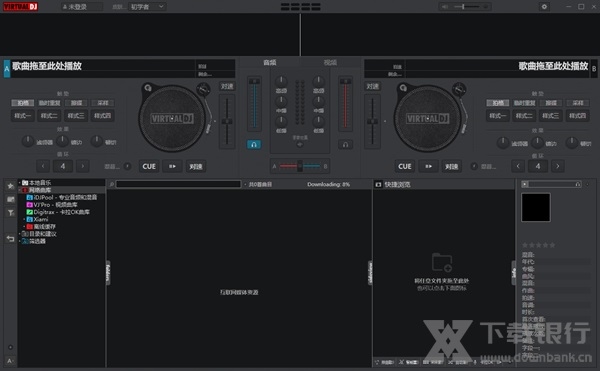Select Digitrax karaoke library entry
The height and width of the screenshot is (371, 600).
tap(58, 212)
